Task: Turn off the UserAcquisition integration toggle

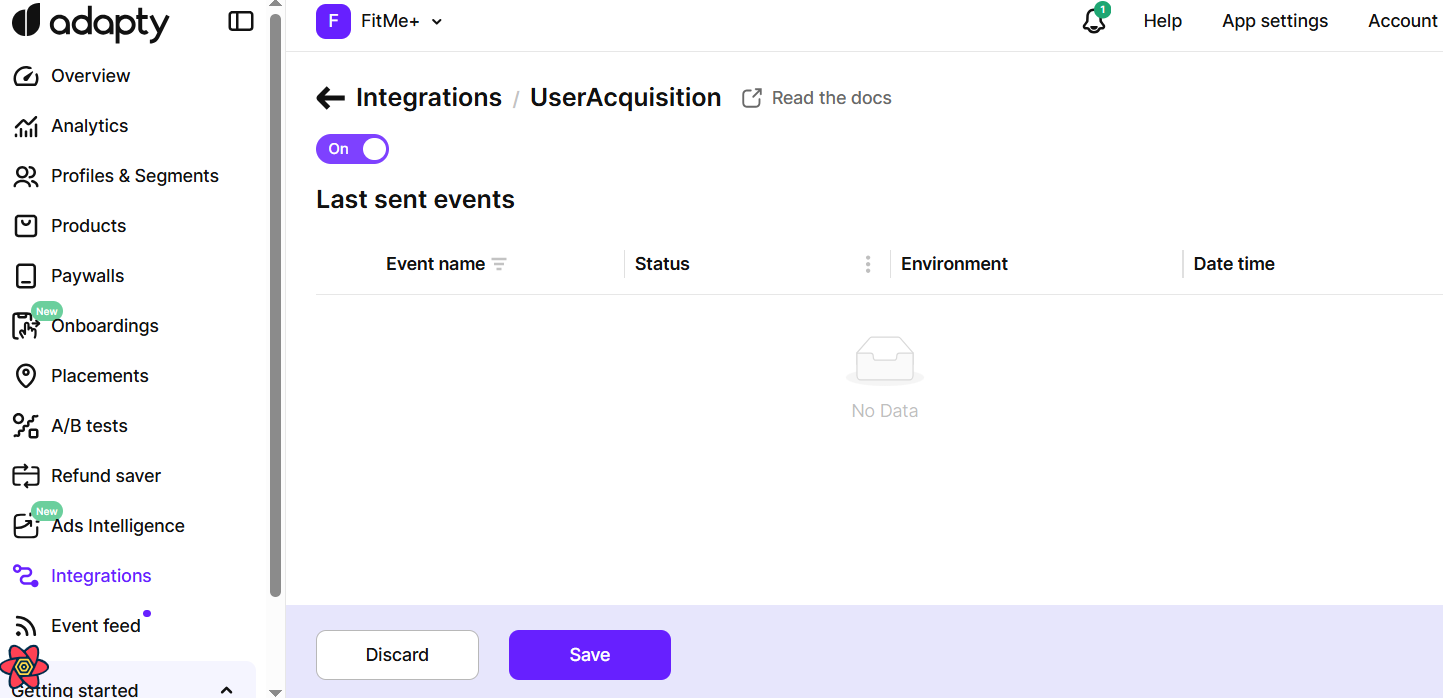Action: point(352,149)
